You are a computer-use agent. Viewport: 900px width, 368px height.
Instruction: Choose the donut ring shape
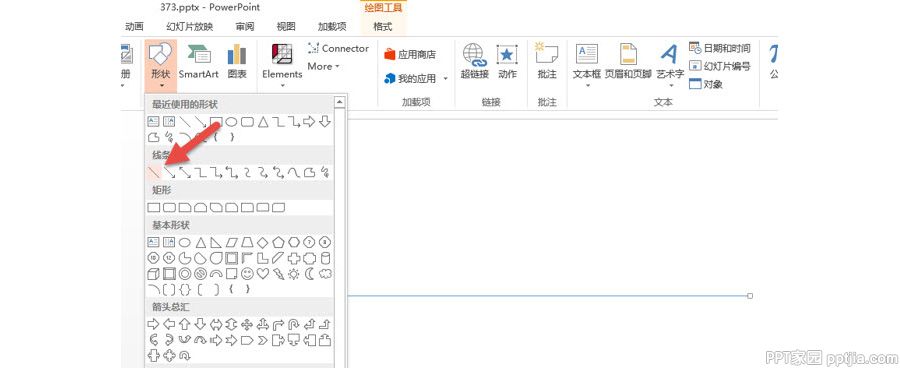click(185, 274)
